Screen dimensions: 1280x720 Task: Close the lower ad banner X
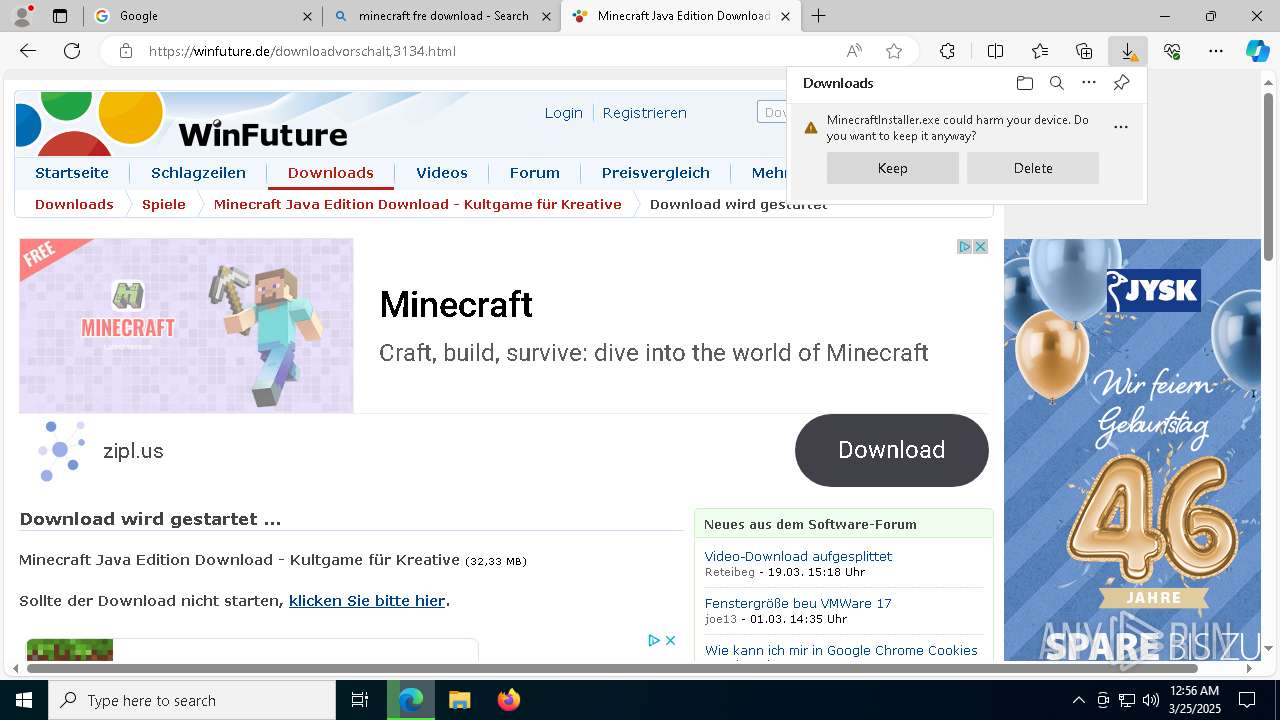671,640
